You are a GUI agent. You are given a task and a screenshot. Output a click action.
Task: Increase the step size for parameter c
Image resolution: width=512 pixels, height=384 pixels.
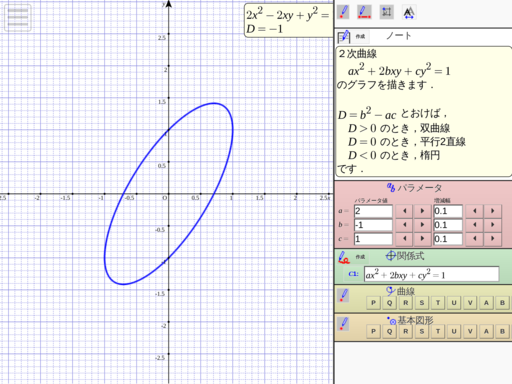tap(493, 239)
